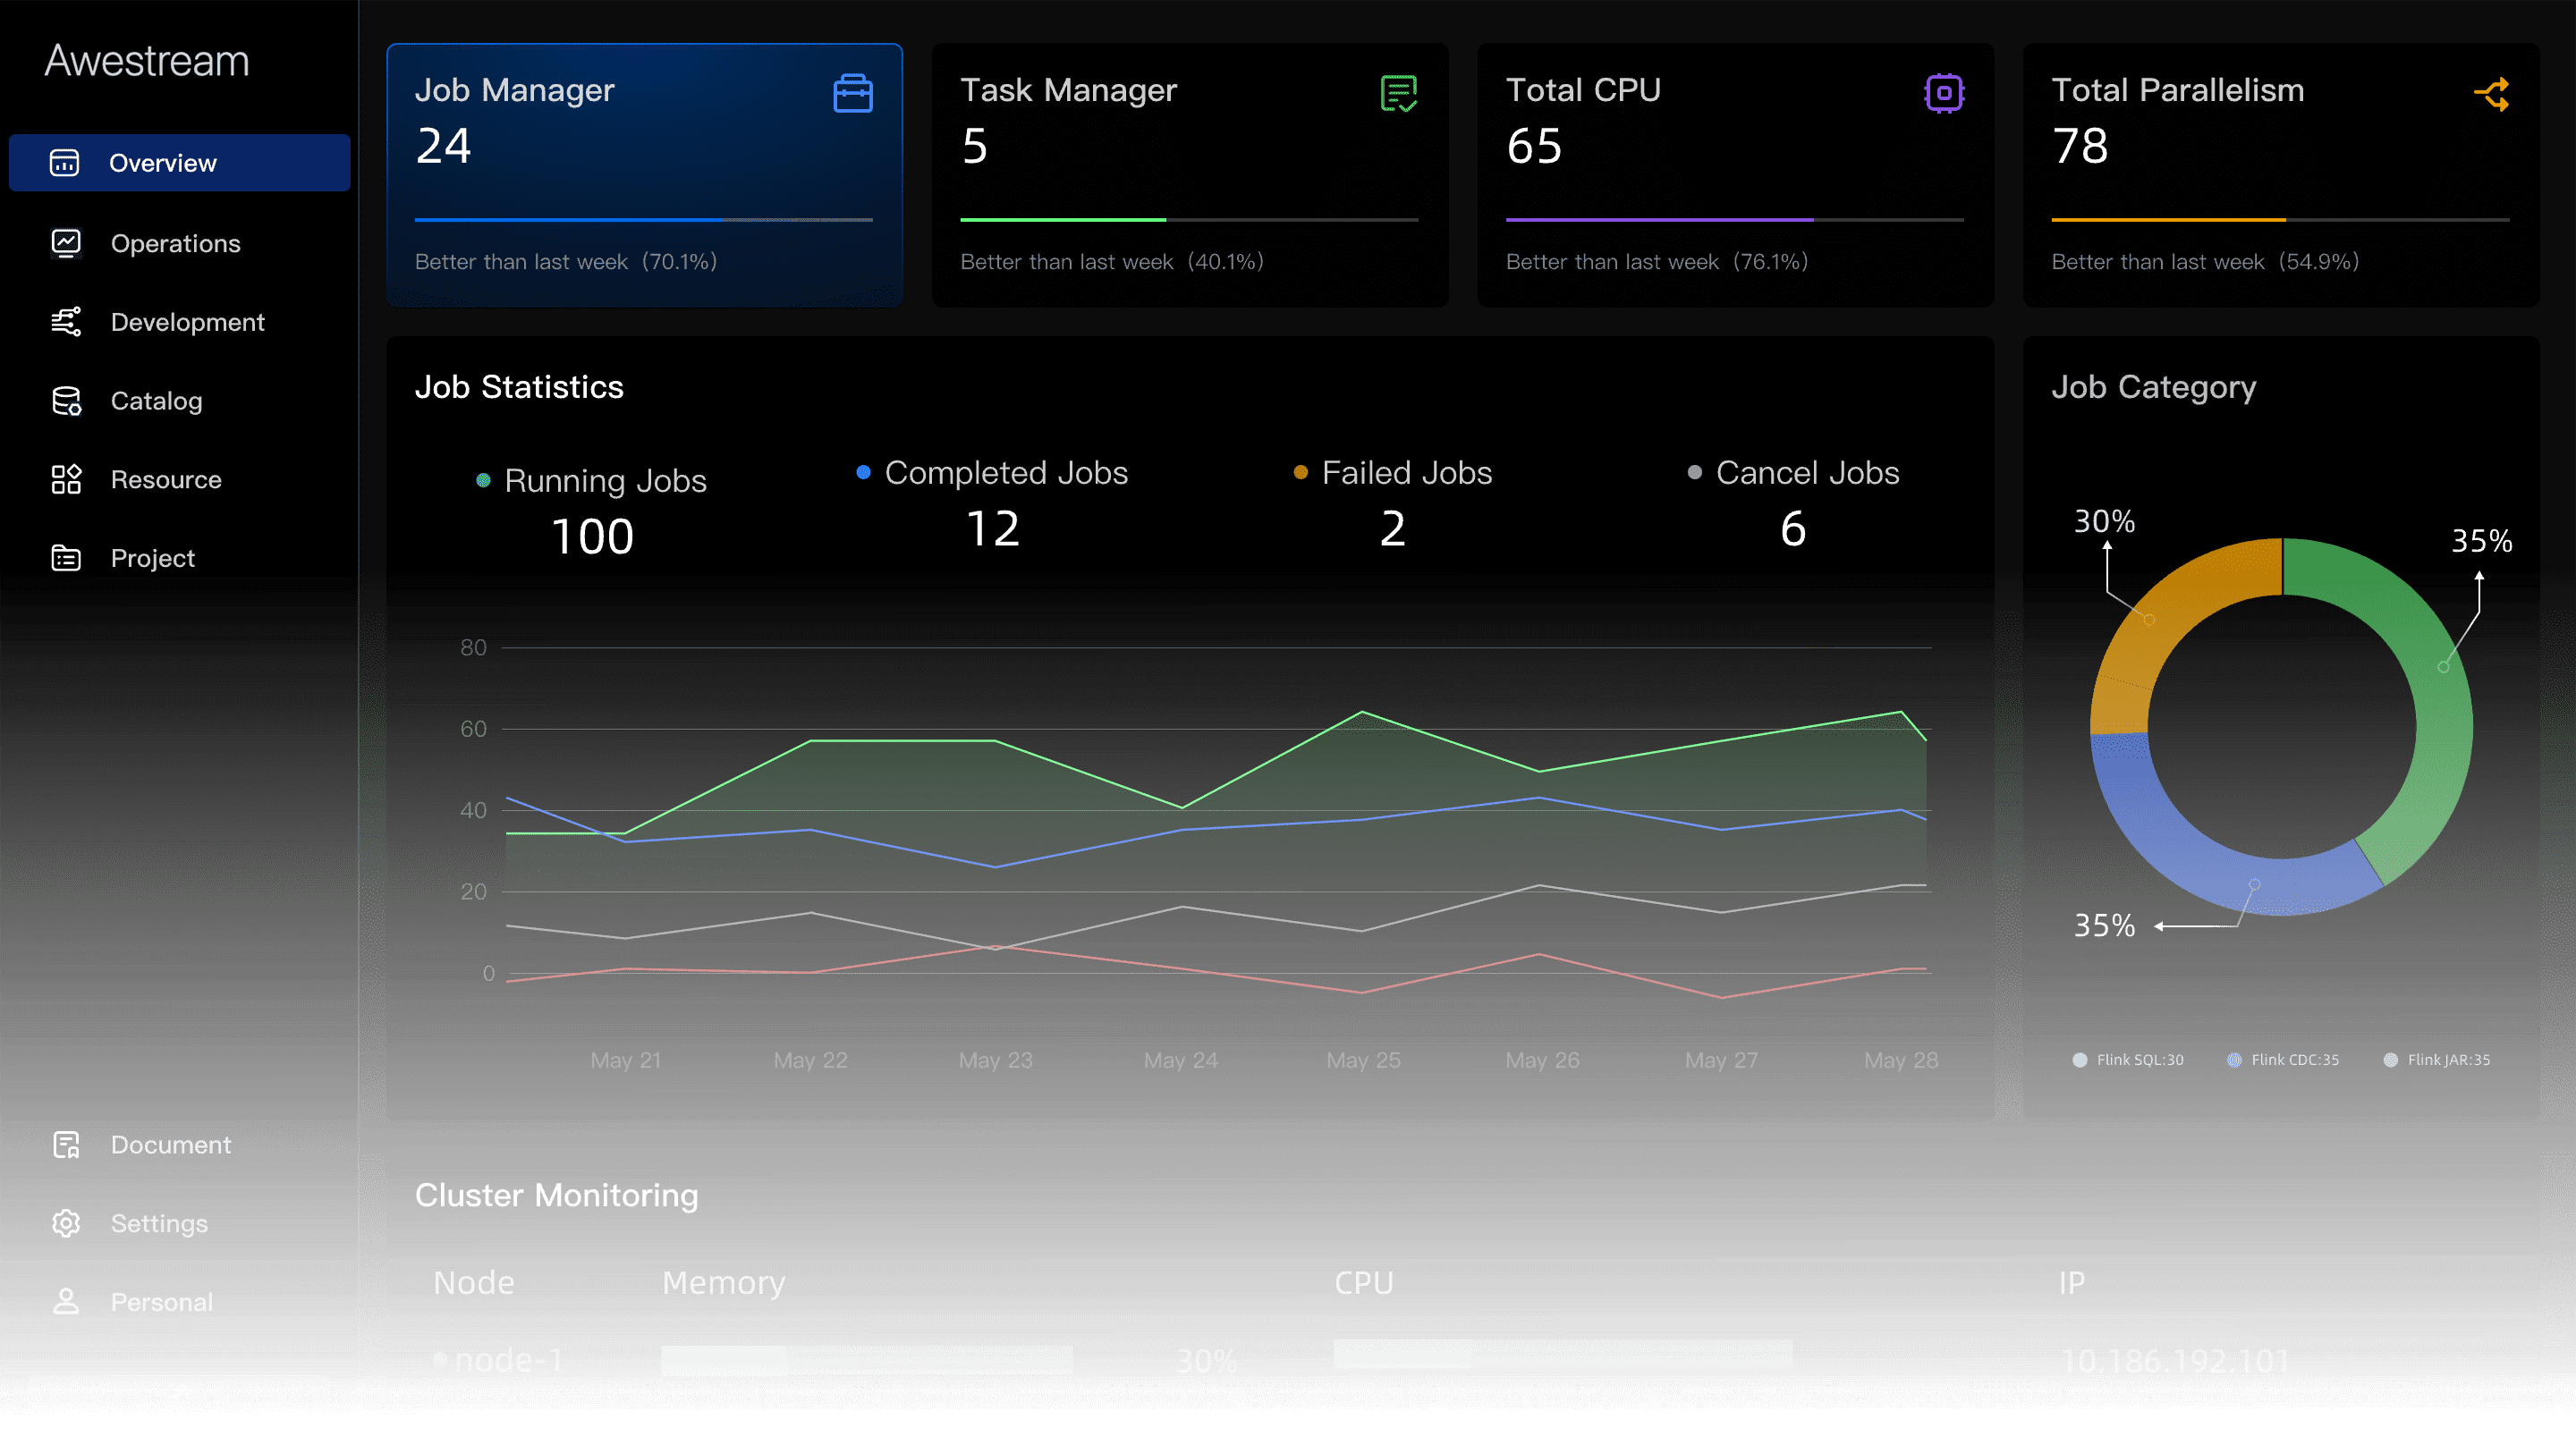Click the Resource grid icon
This screenshot has height=1445, width=2576.
tap(66, 479)
